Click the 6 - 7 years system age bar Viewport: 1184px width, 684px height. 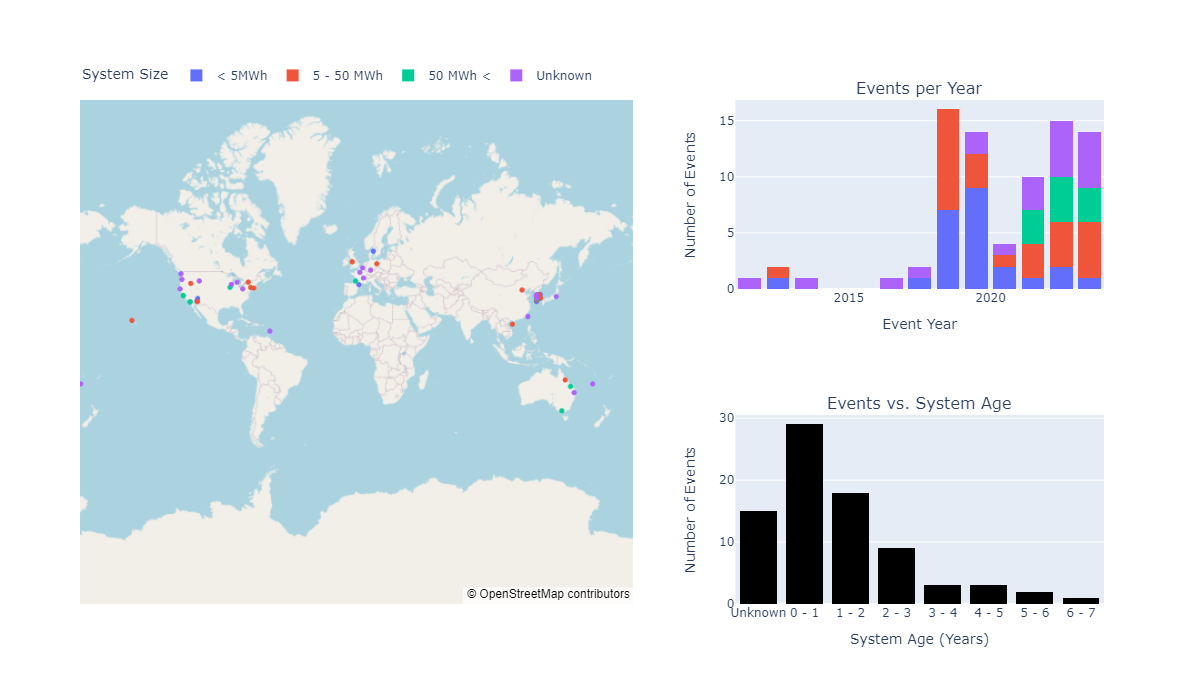click(x=1080, y=600)
